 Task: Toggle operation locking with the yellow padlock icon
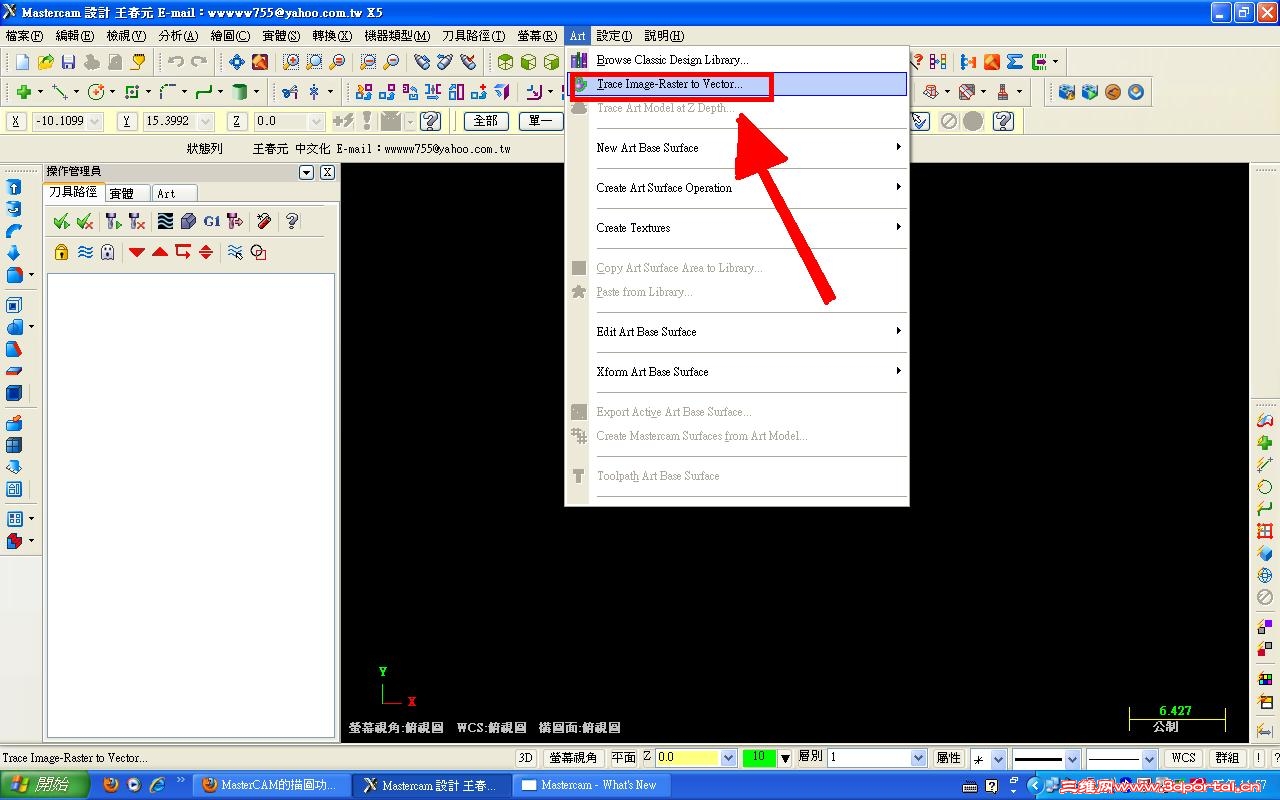62,252
